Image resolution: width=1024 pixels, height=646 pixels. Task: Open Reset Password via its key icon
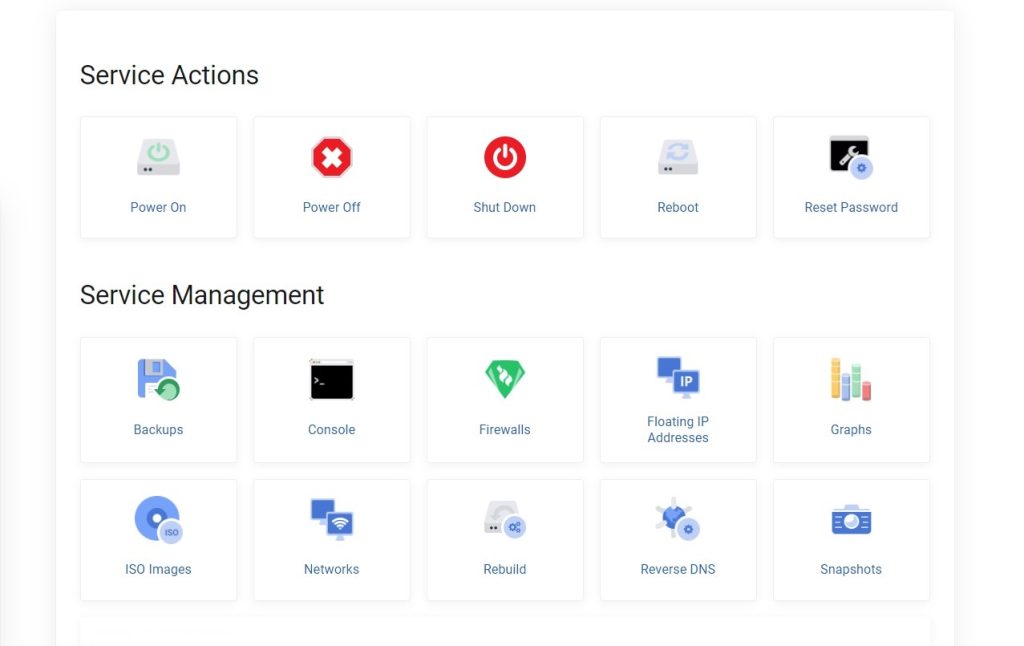pos(851,156)
